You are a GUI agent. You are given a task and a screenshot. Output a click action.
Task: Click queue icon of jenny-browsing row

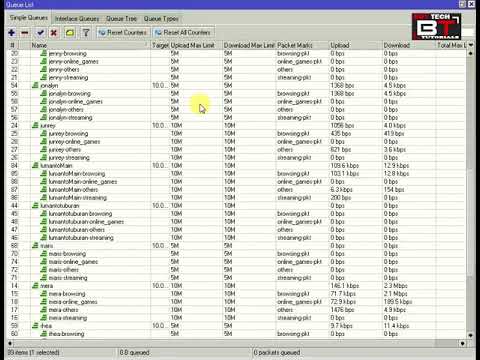[x=44, y=53]
